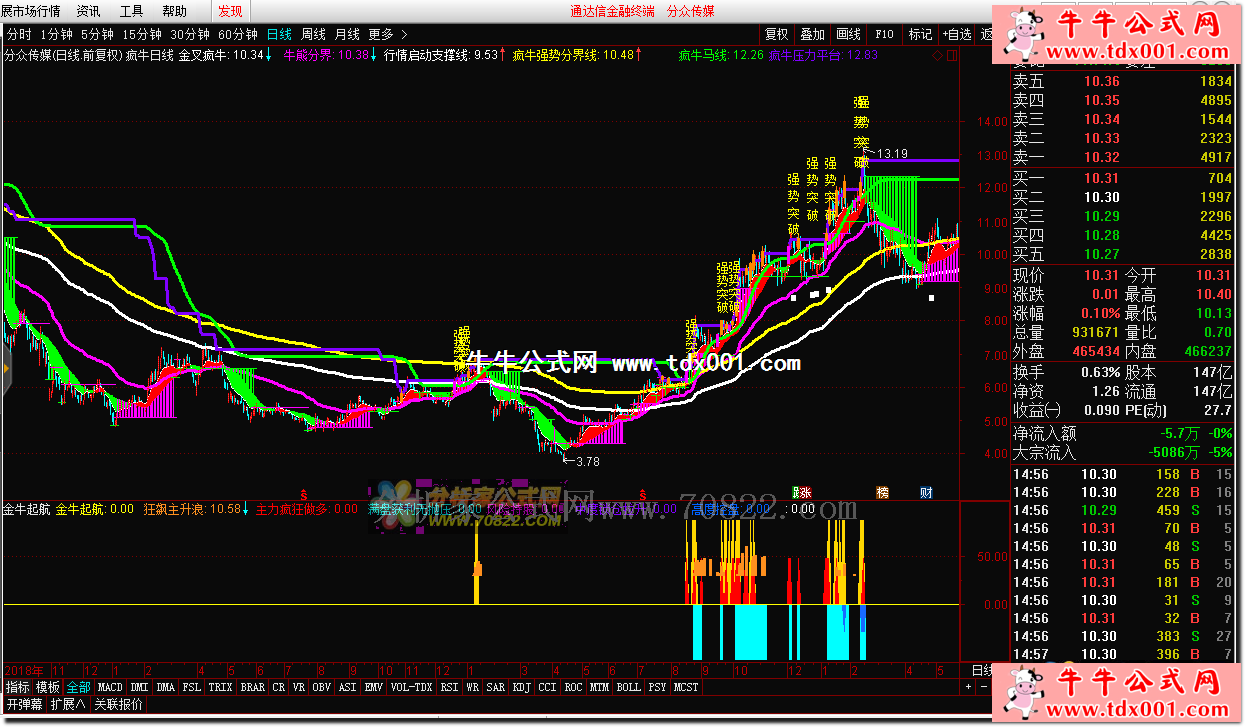Click the diamond icon at chart top-right
1246x727 pixels.
937,55
